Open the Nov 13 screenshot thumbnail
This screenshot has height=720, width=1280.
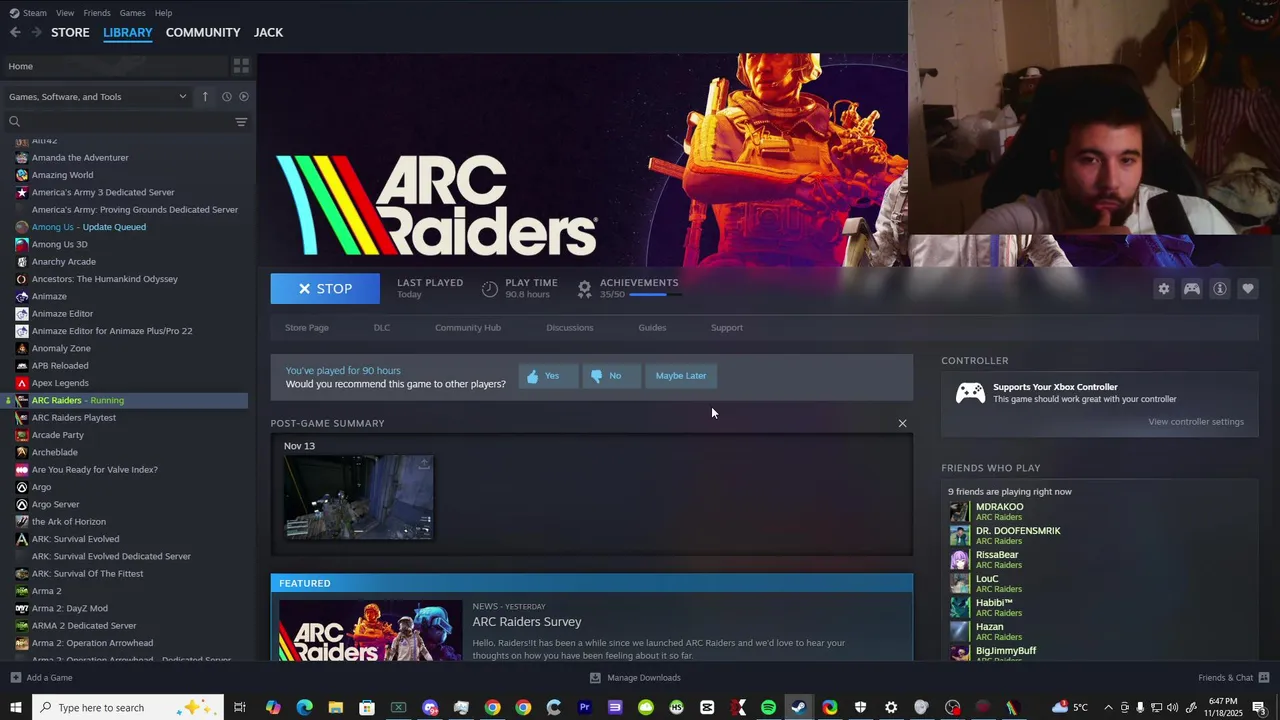358,497
